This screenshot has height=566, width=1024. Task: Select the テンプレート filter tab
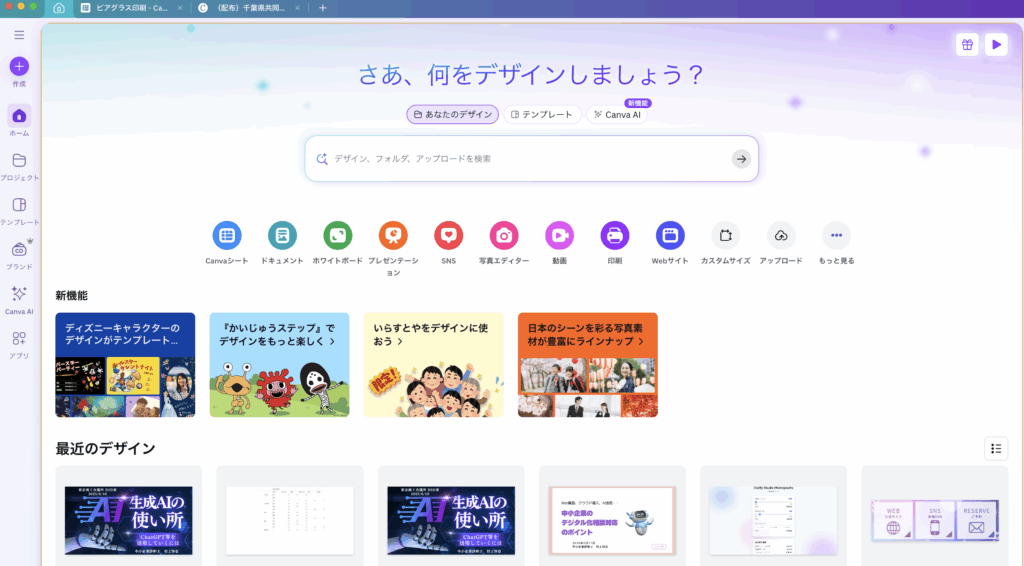(542, 114)
